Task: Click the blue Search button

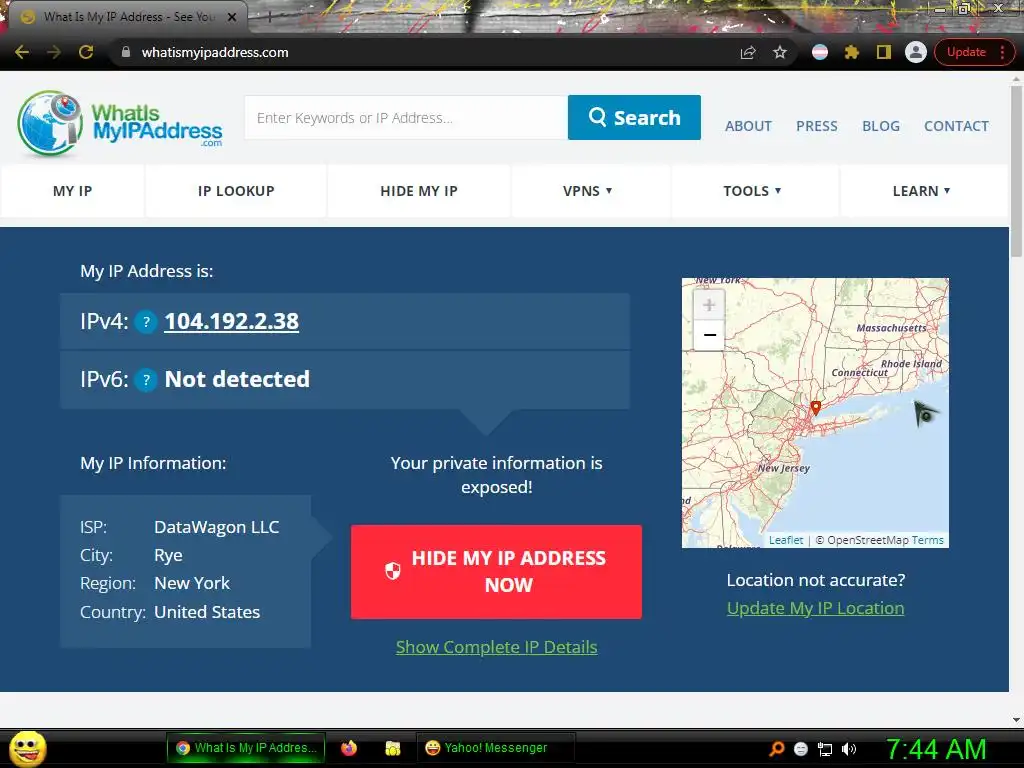Action: 634,118
